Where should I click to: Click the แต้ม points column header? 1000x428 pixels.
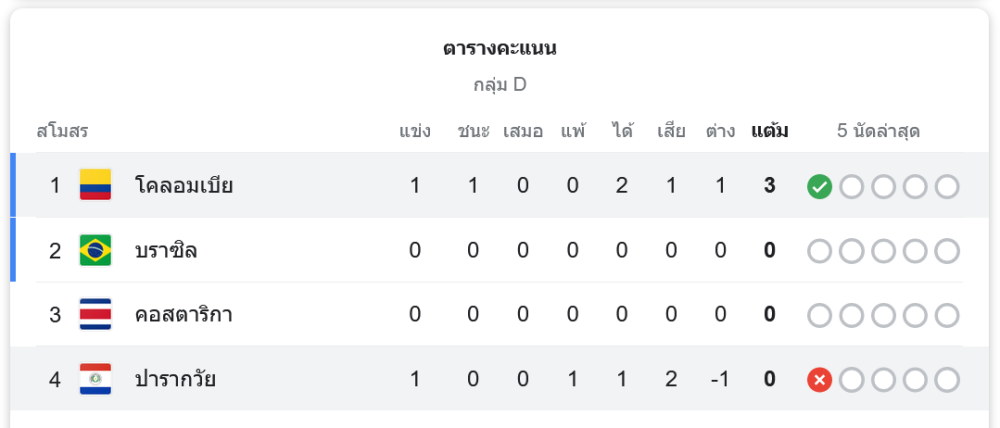click(x=770, y=131)
